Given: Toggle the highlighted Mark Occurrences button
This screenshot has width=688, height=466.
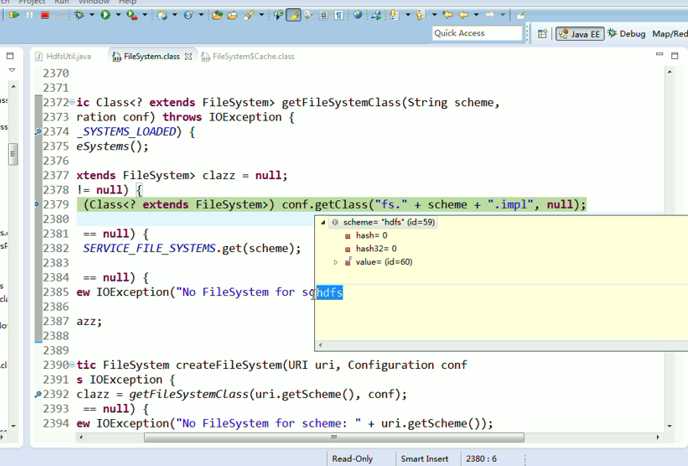Looking at the screenshot, I should (293, 15).
